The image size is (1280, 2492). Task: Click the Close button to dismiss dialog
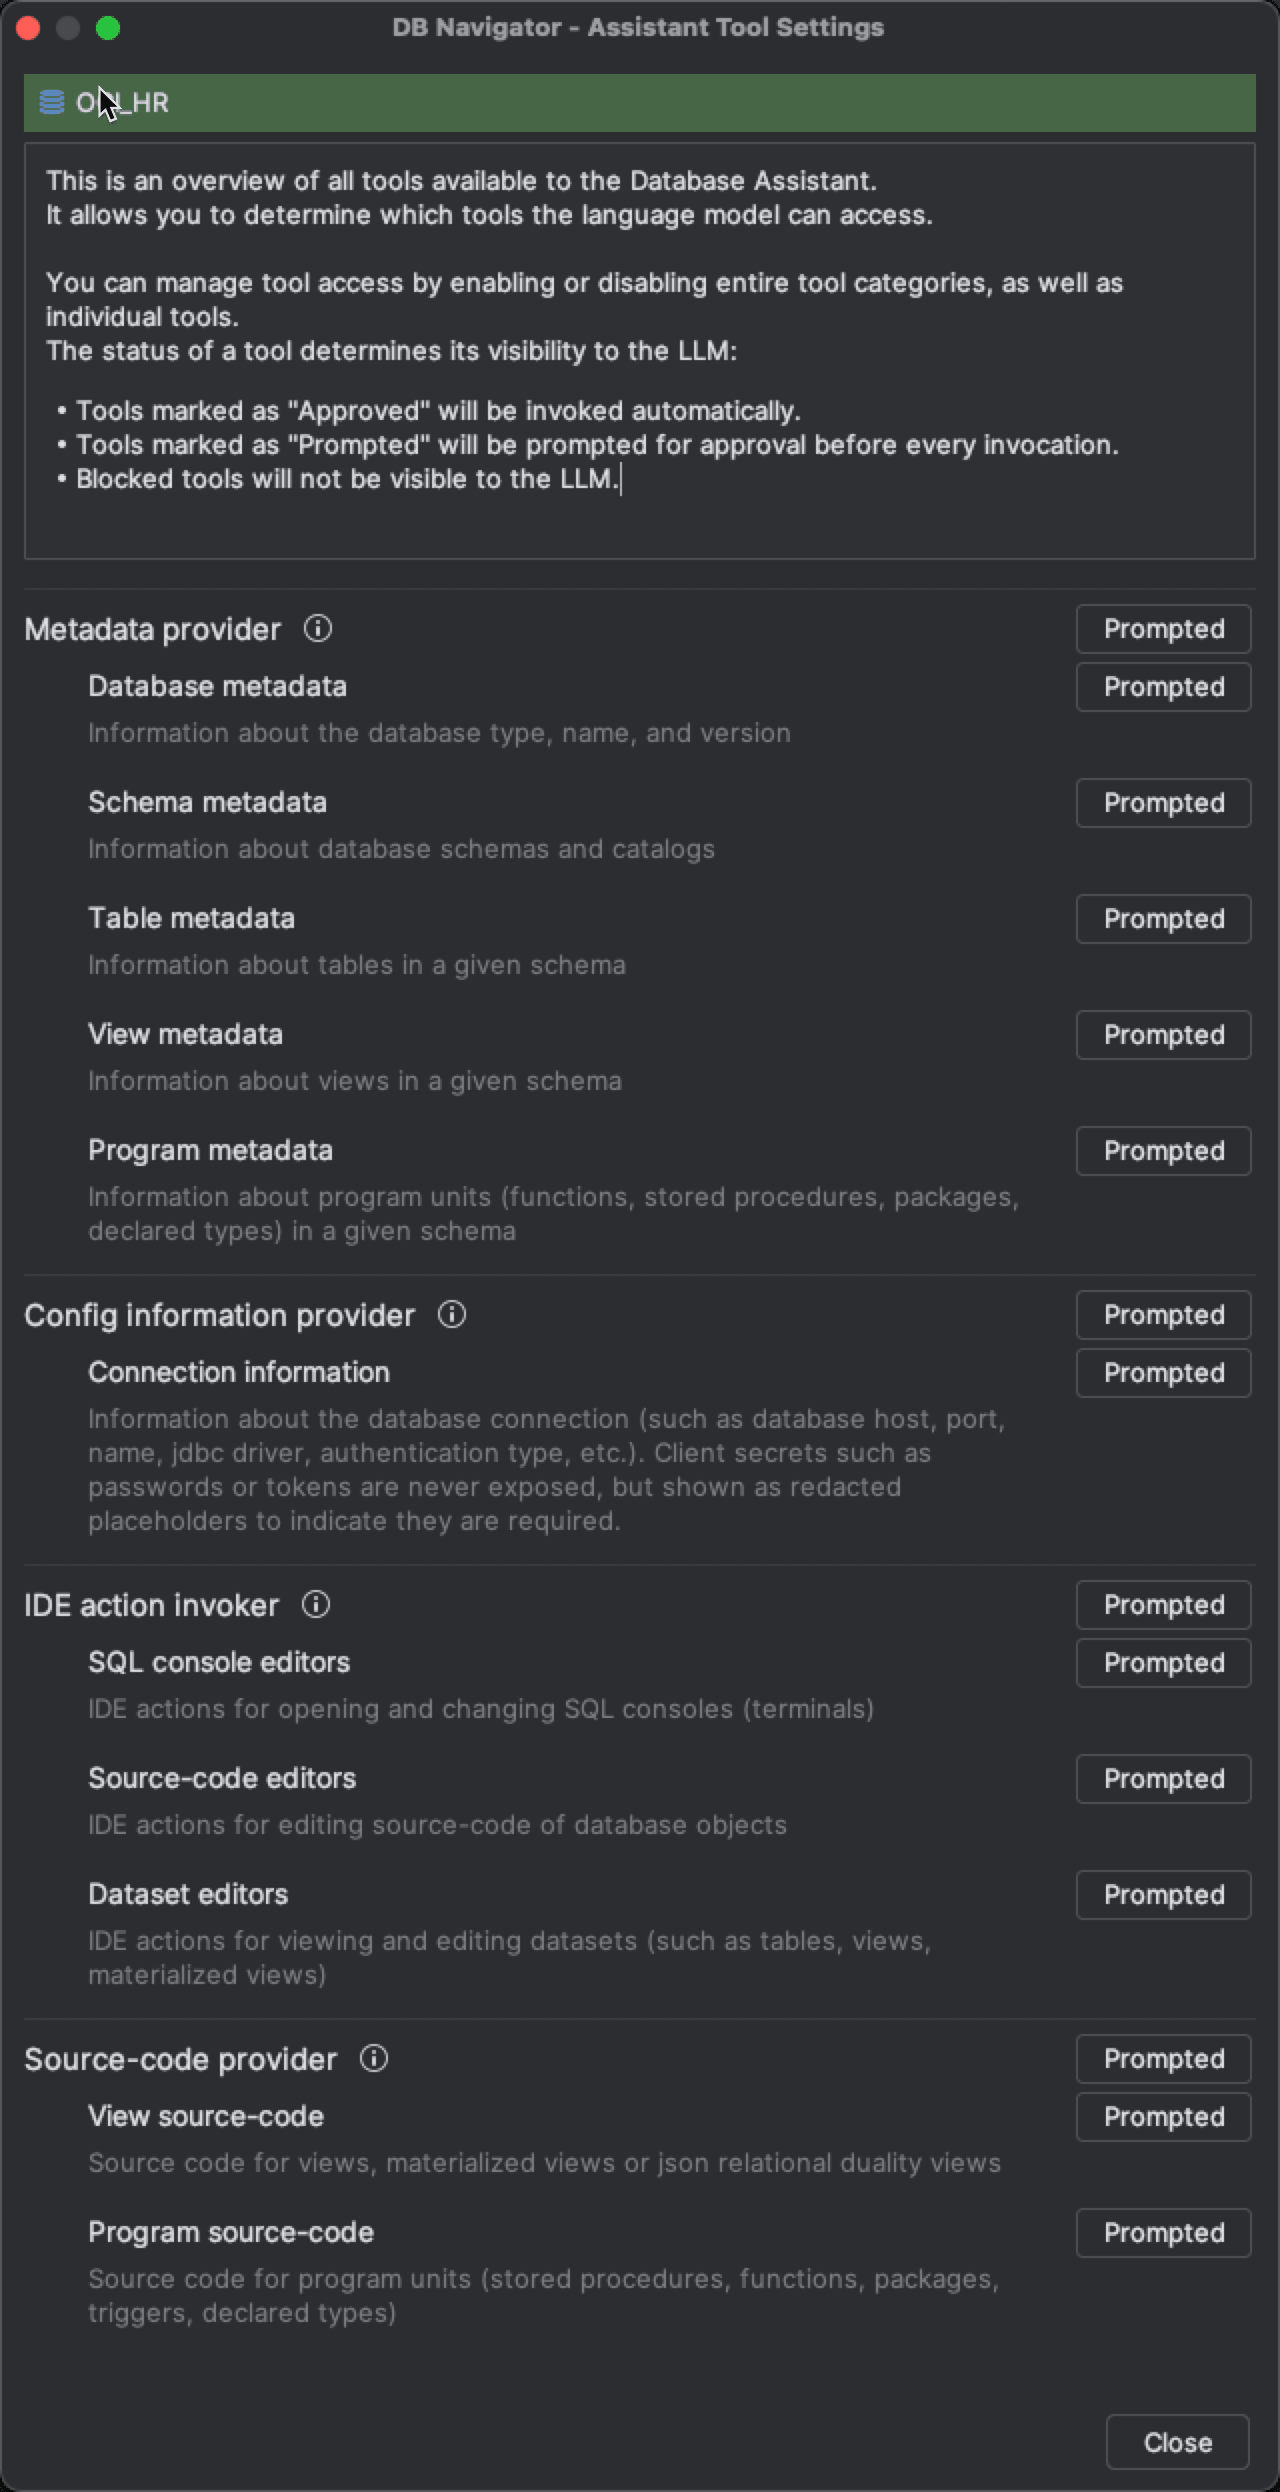tap(1176, 2441)
